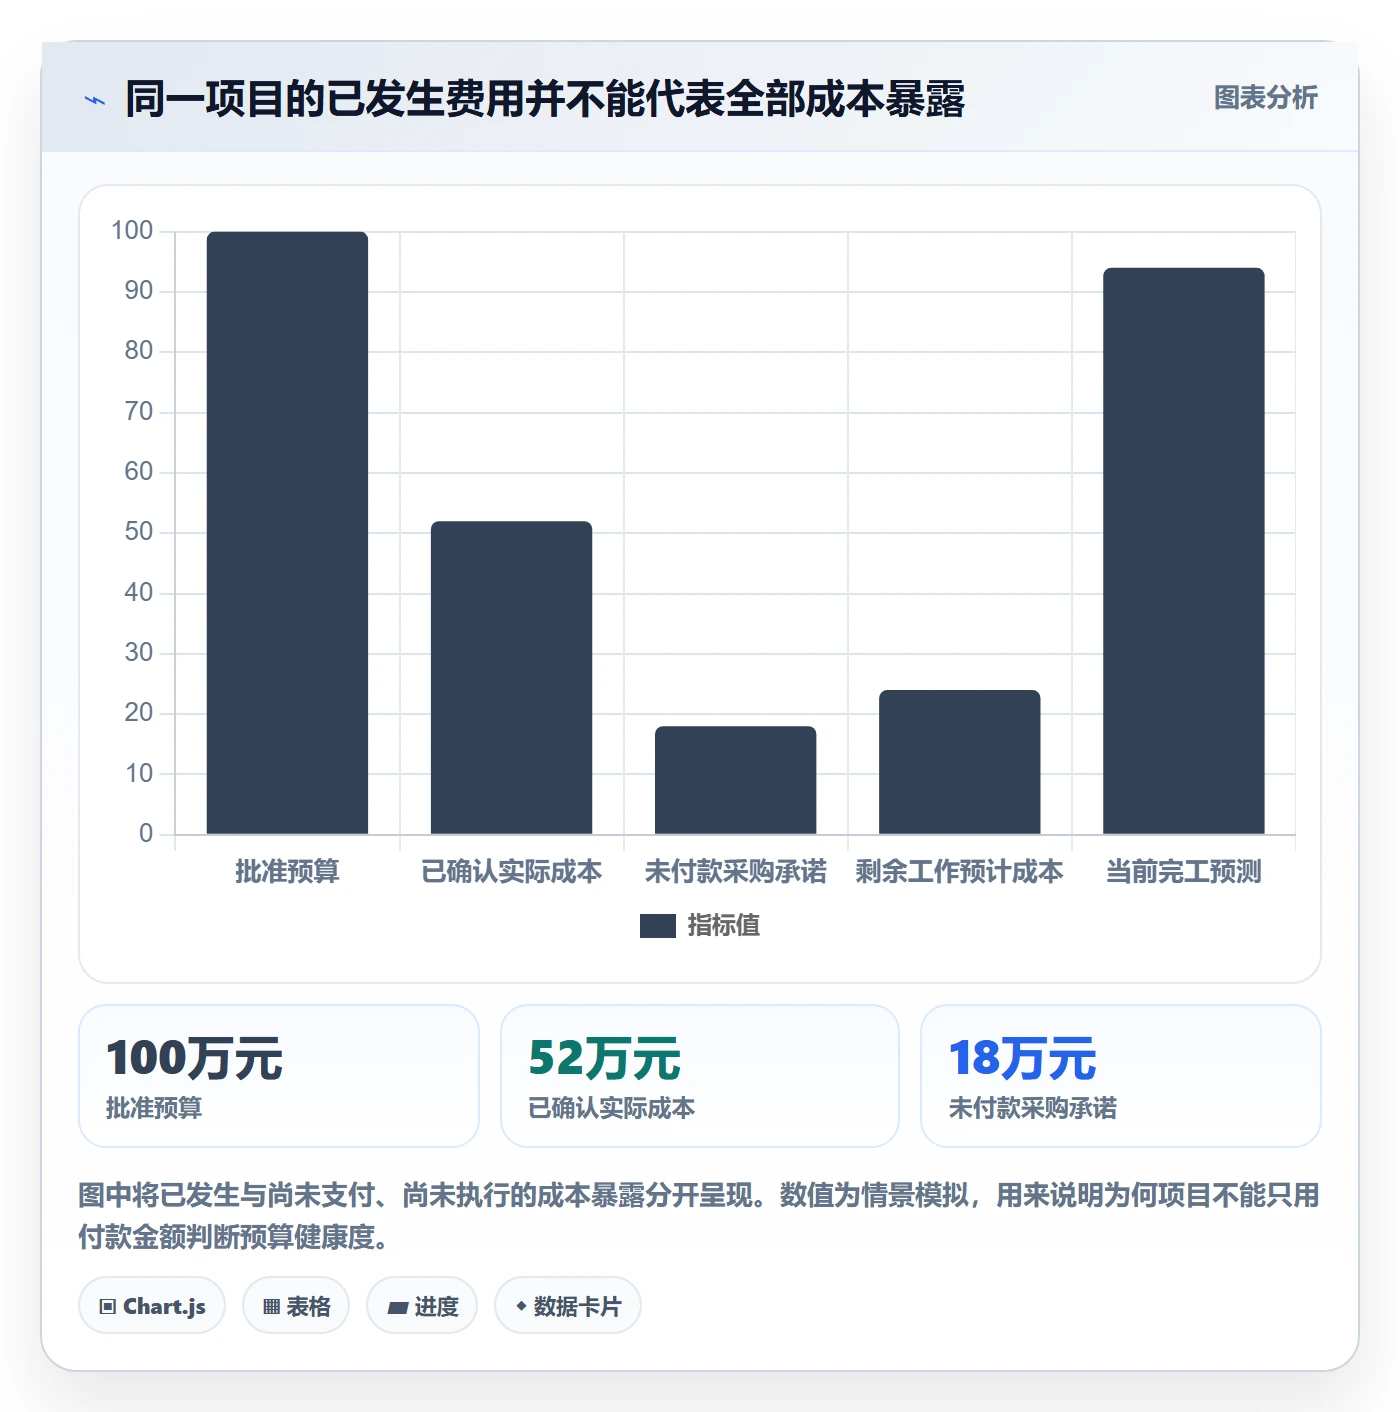1400x1412 pixels.
Task: Click the table grid icon in 表格 tag
Action: (271, 1306)
